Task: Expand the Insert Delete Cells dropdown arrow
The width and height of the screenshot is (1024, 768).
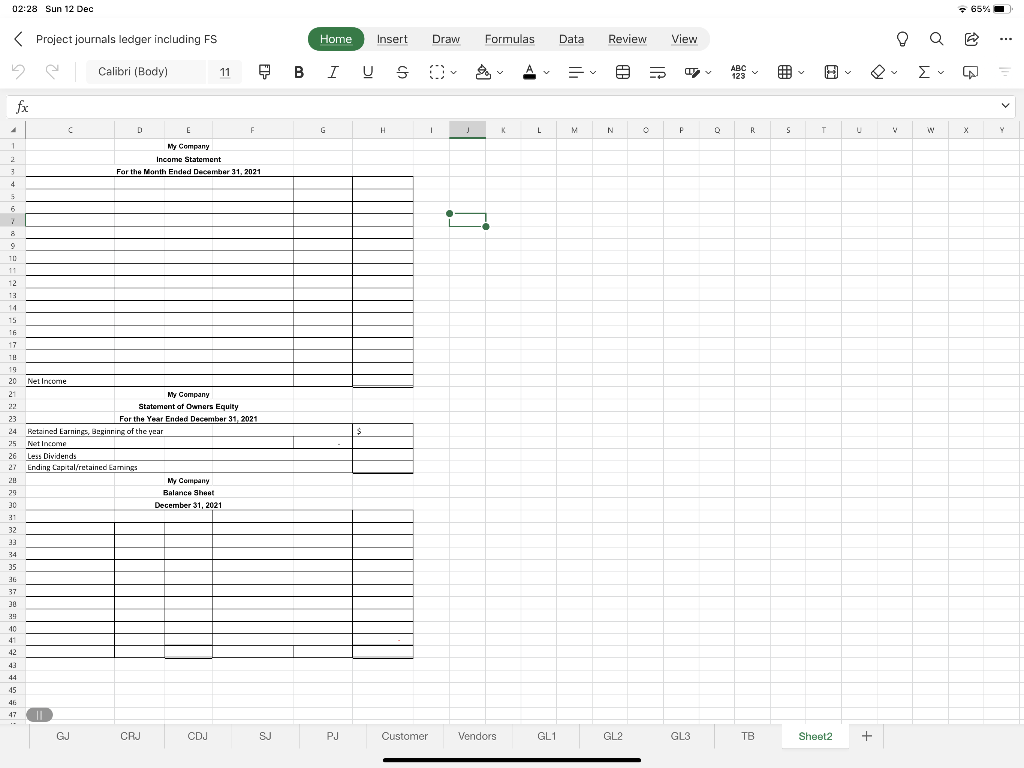Action: [801, 72]
